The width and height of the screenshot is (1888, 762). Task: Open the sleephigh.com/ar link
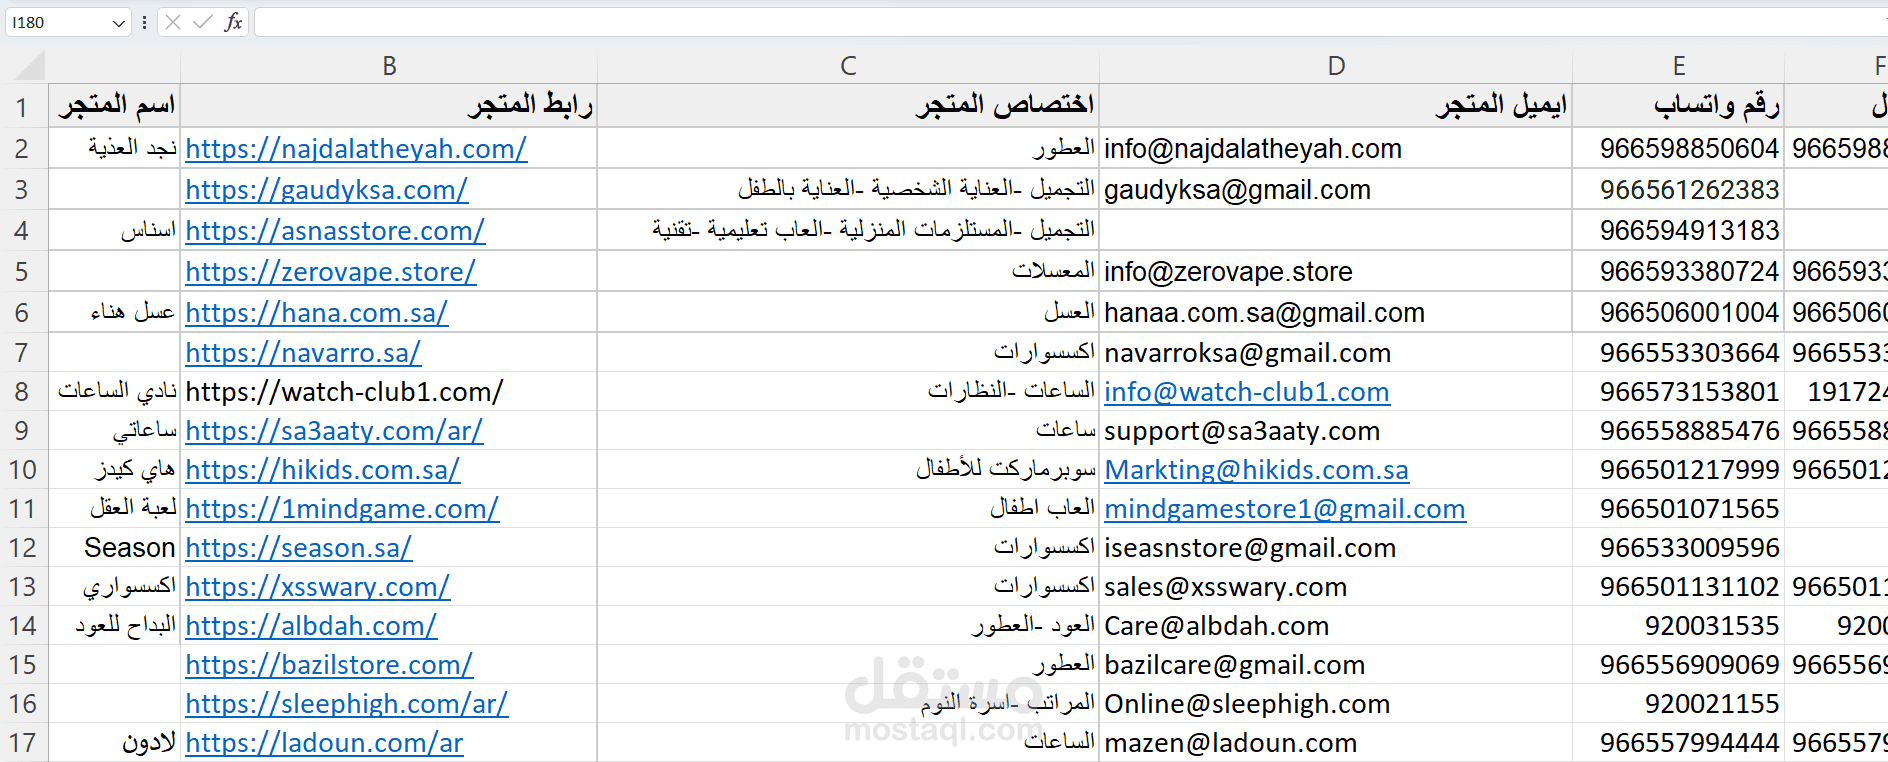(346, 704)
